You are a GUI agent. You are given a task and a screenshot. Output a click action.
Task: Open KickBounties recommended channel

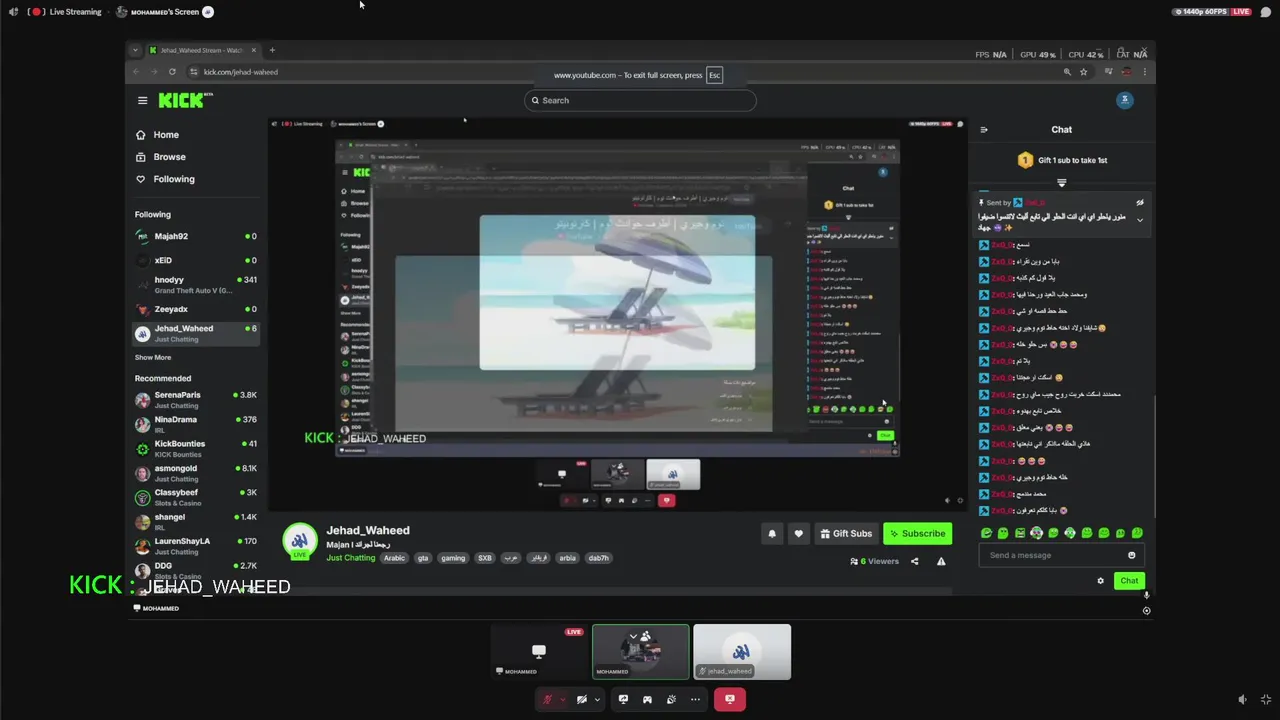(196, 448)
